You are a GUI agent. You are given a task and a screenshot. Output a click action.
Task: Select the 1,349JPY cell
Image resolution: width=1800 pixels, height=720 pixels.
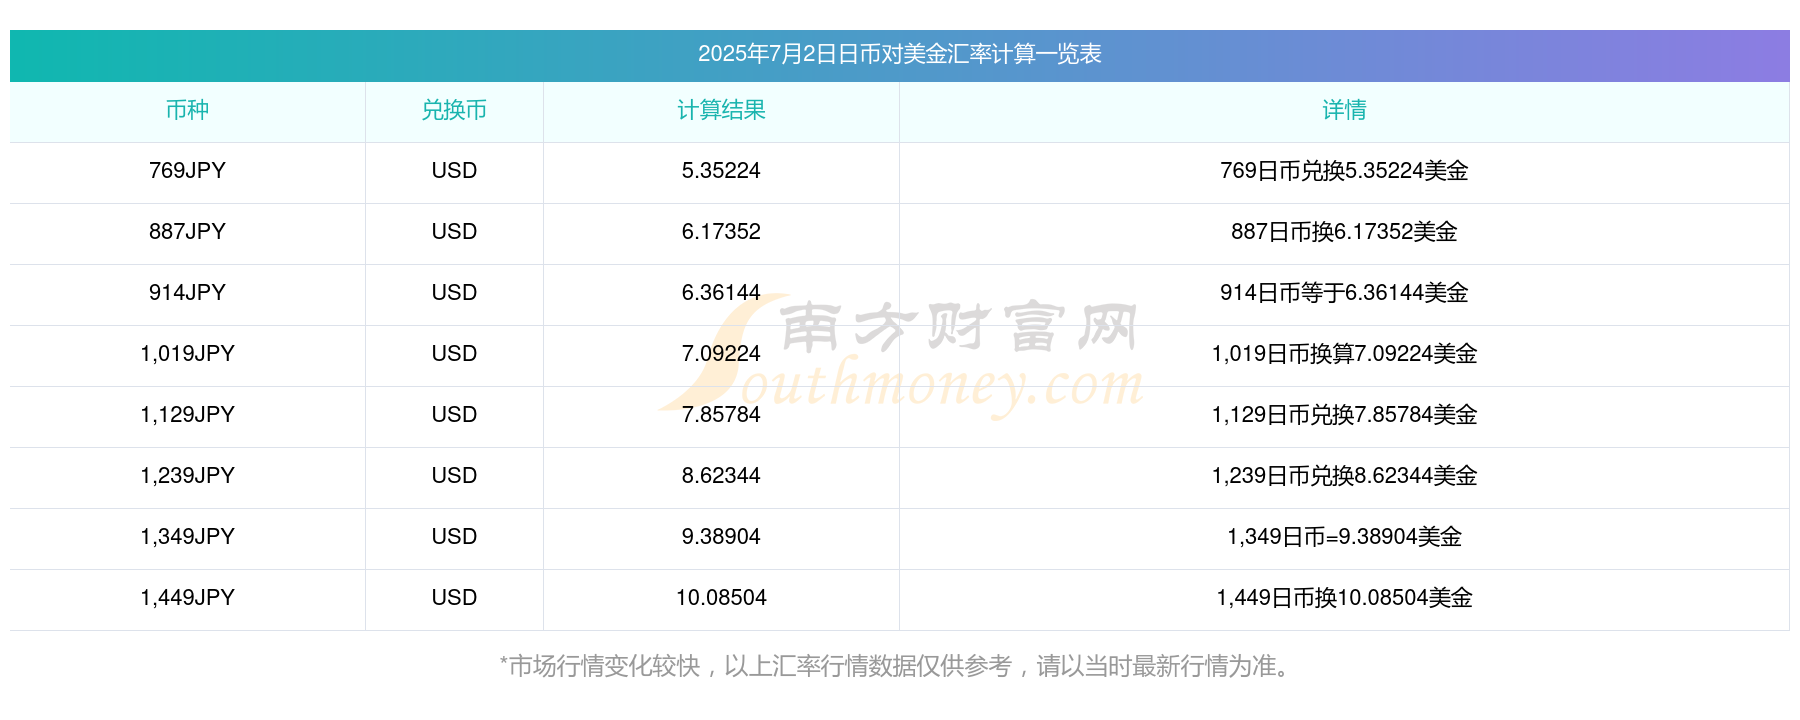pos(187,537)
